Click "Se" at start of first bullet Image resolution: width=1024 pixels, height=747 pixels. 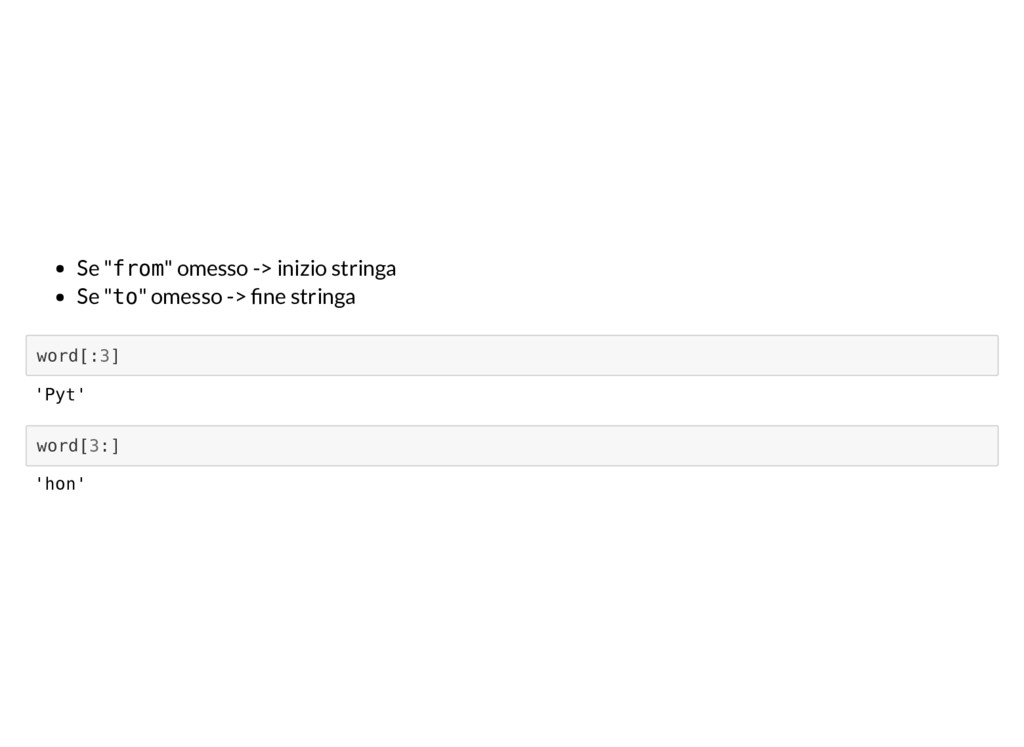click(x=88, y=268)
